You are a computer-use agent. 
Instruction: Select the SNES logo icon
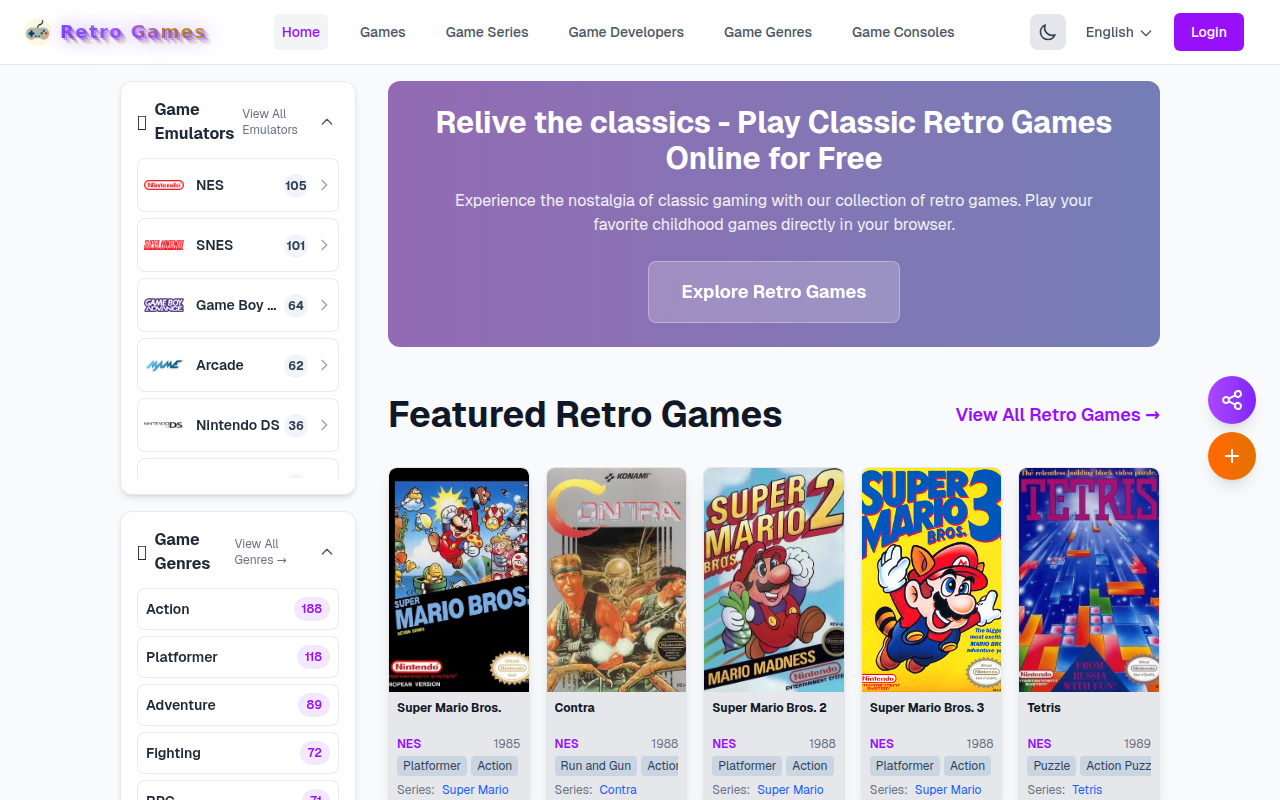pos(164,245)
